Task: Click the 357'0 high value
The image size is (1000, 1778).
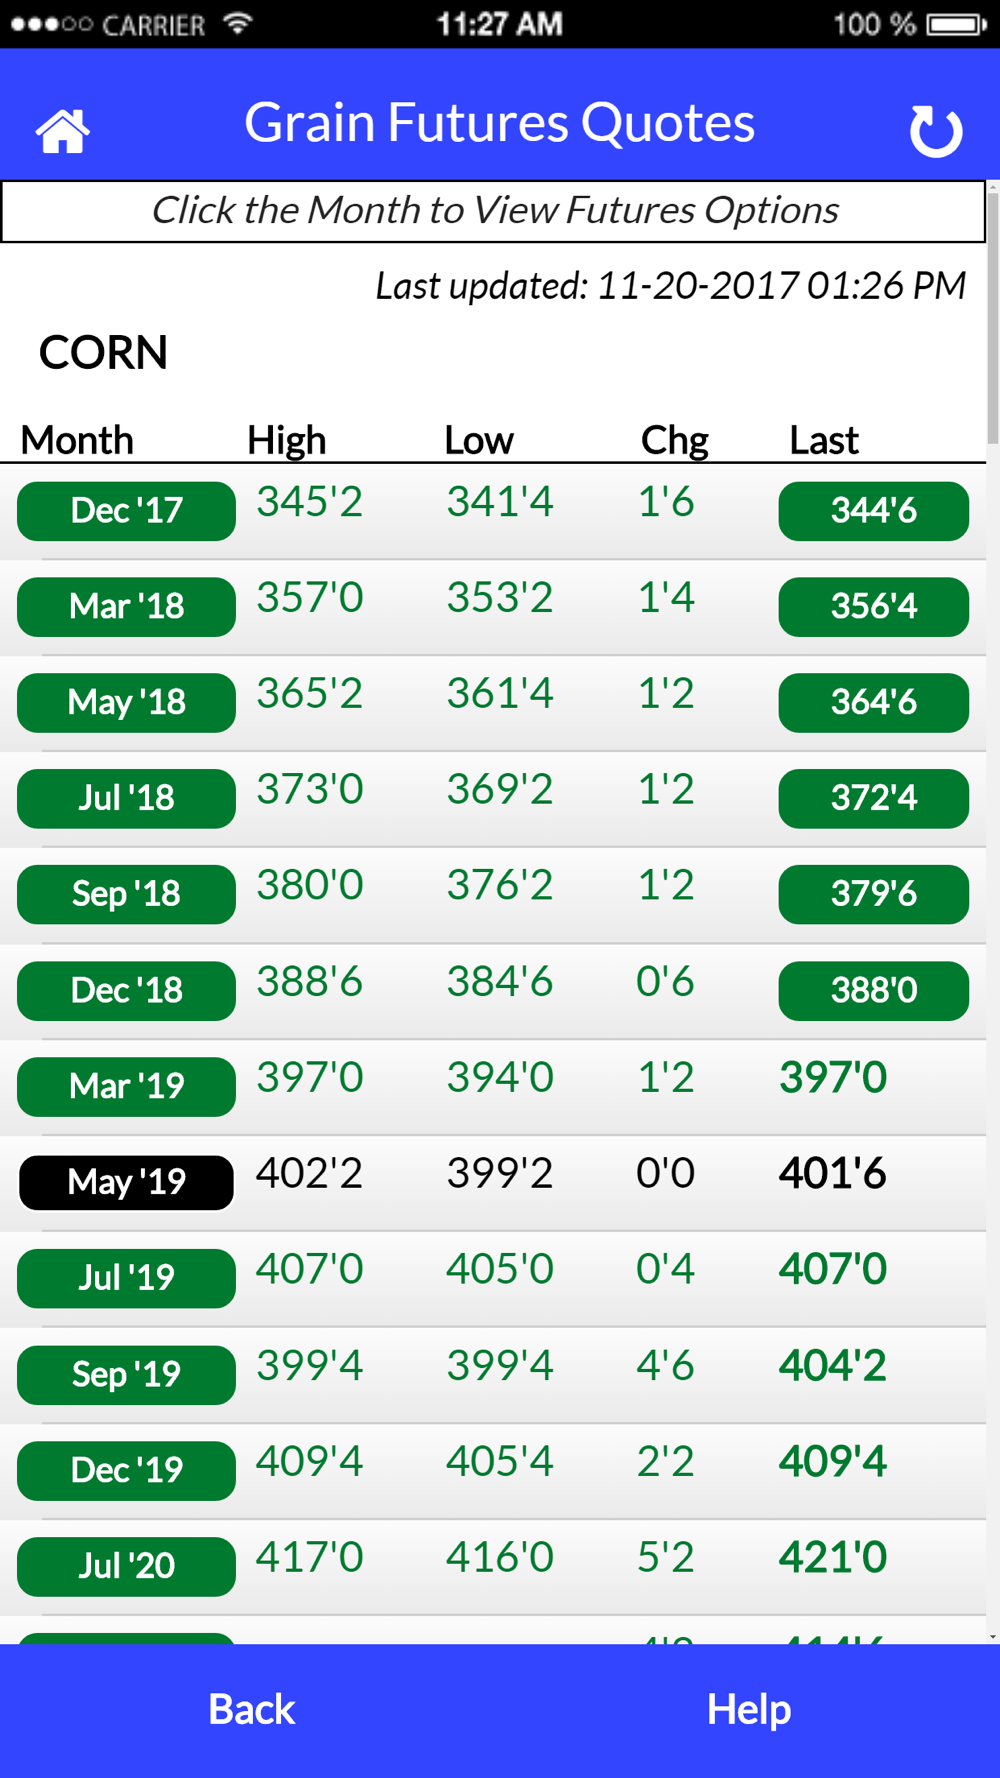Action: tap(309, 598)
